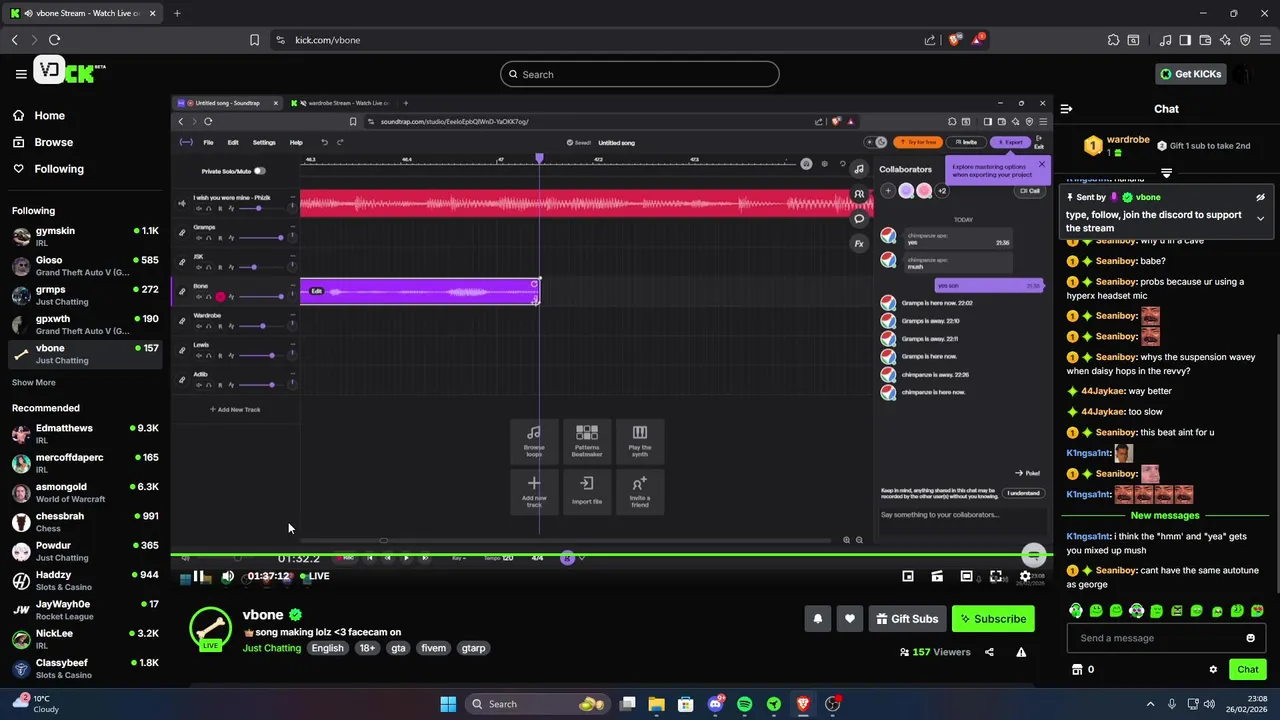
Task: Click the English tag
Action: pyautogui.click(x=327, y=648)
